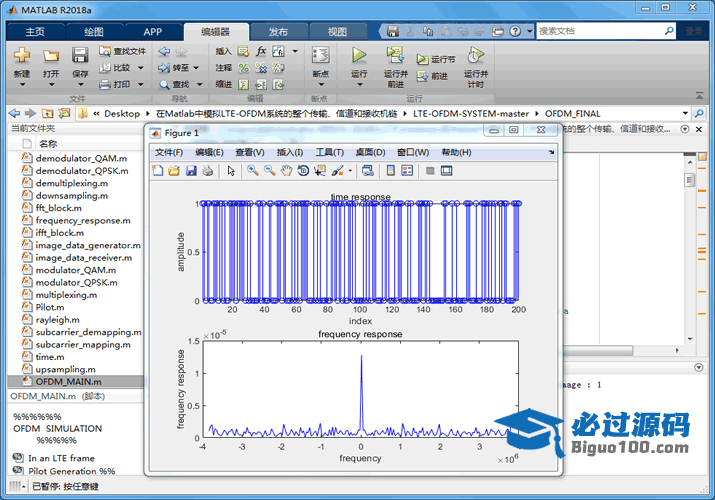Click the Run green arrow icon
Image resolution: width=715 pixels, height=500 pixels.
pos(359,55)
